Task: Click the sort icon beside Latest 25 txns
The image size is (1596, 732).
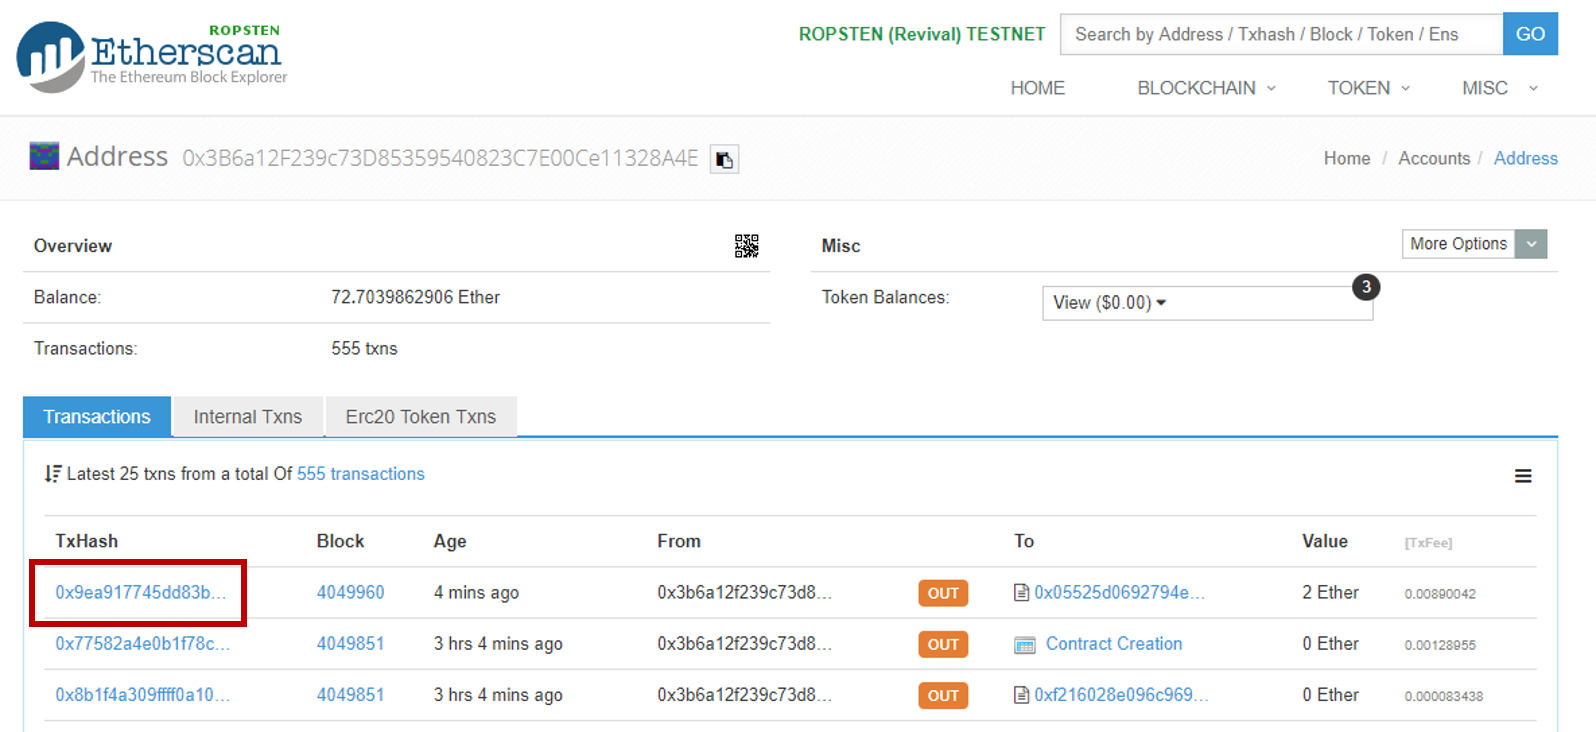Action: (x=53, y=473)
